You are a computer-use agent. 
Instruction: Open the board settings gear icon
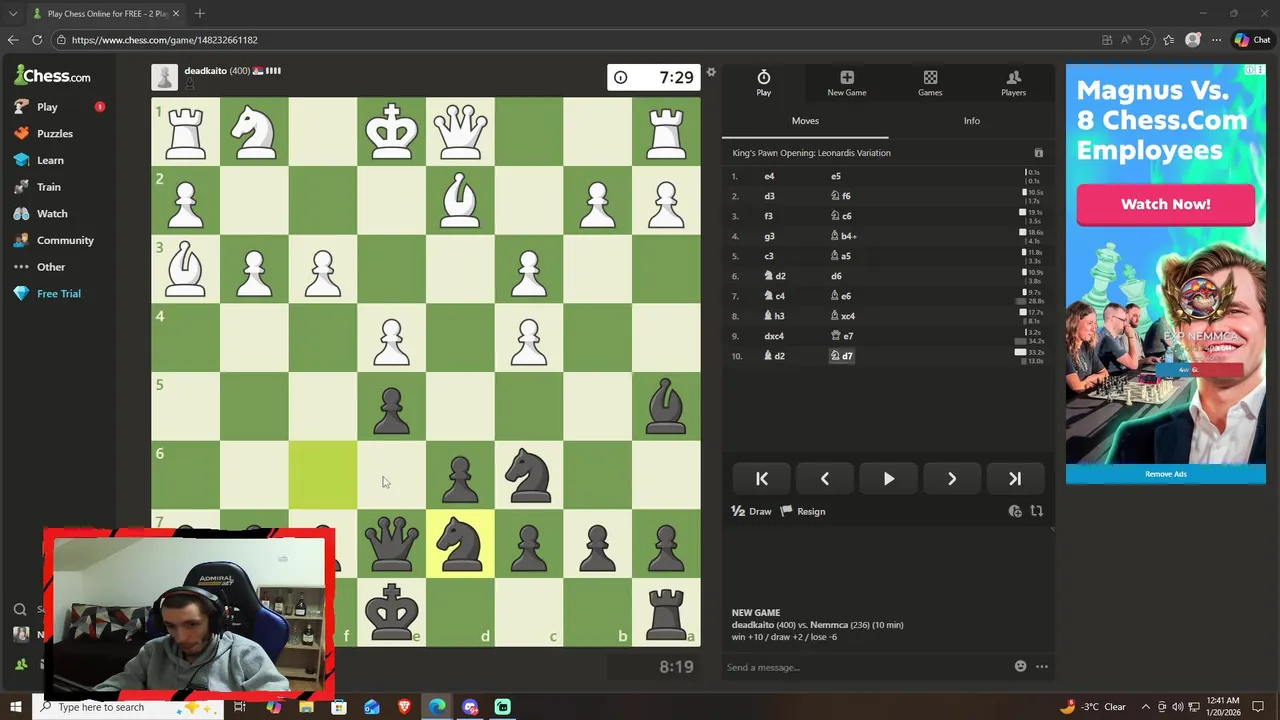pyautogui.click(x=711, y=72)
